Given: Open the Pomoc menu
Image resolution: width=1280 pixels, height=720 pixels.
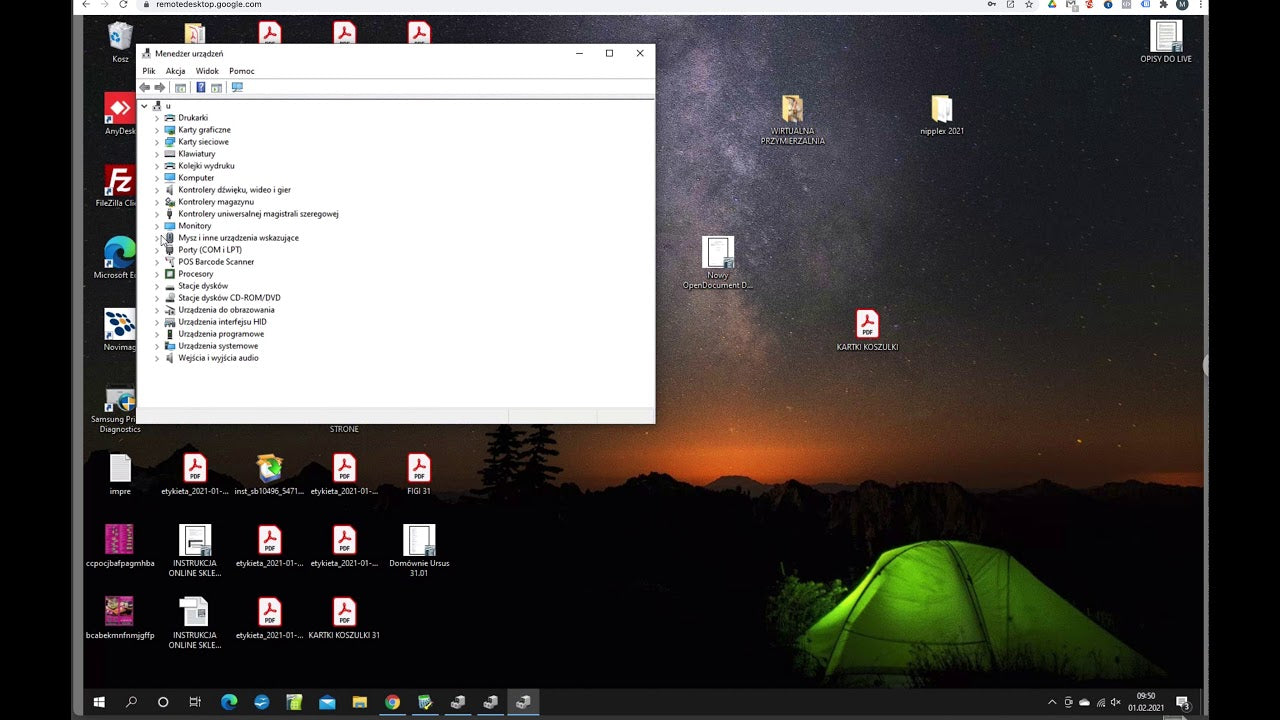Looking at the screenshot, I should pos(242,71).
